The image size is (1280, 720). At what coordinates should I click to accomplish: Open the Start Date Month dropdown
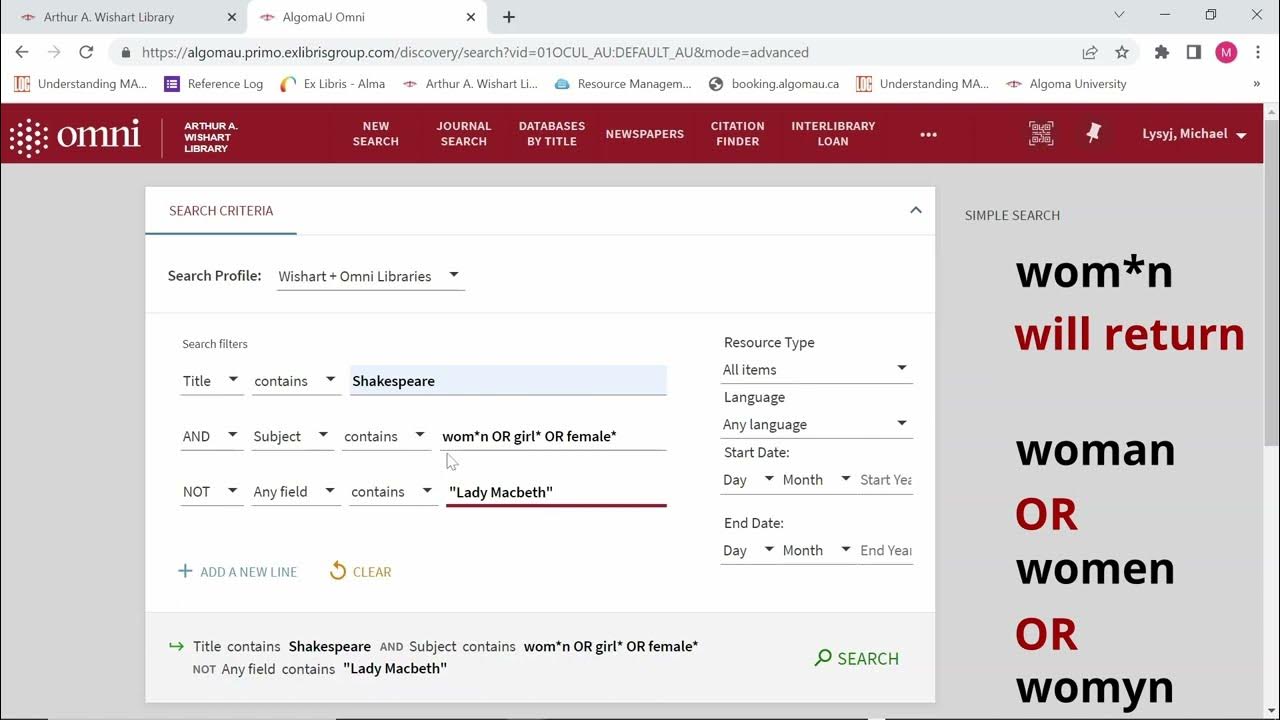click(x=817, y=480)
